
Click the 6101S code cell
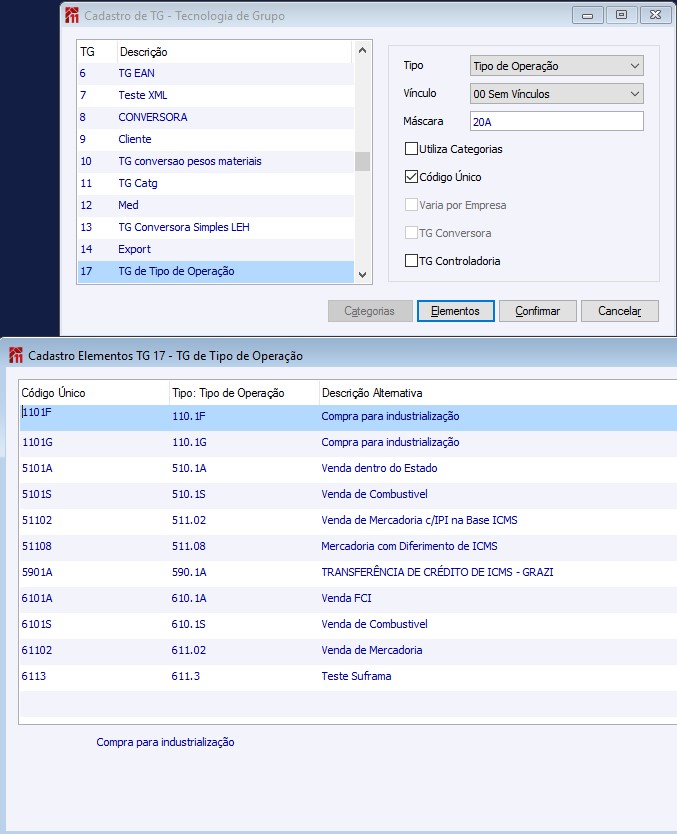click(94, 624)
